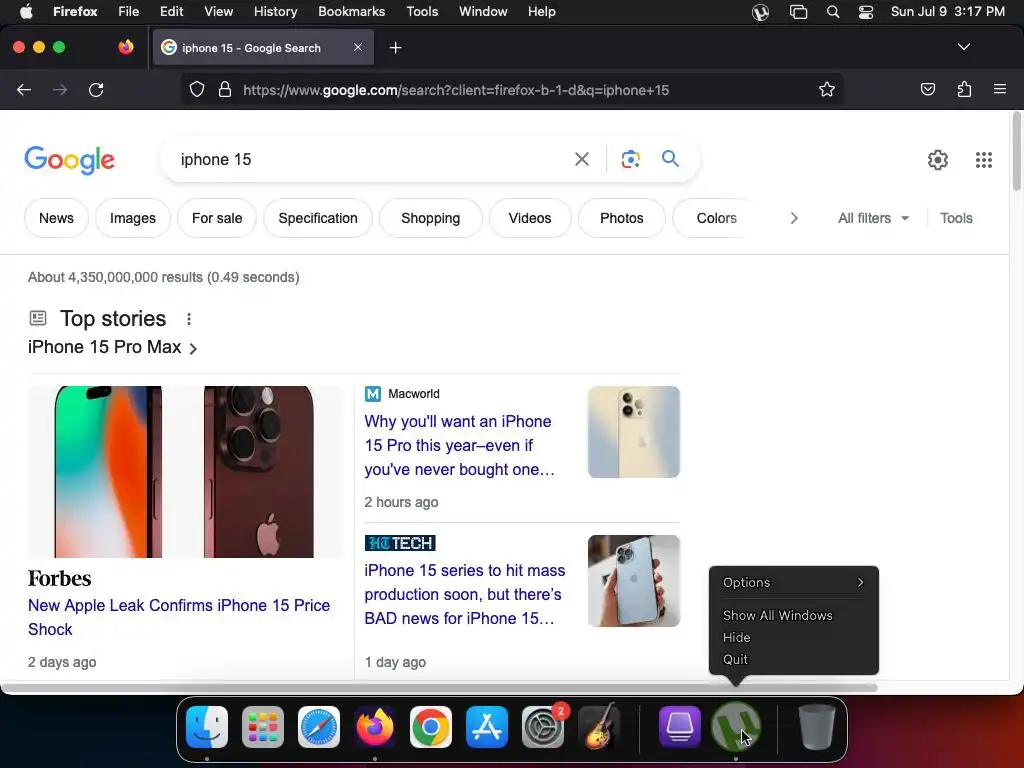Viewport: 1024px width, 768px height.
Task: Search by image with the Google Lens icon
Action: click(631, 159)
